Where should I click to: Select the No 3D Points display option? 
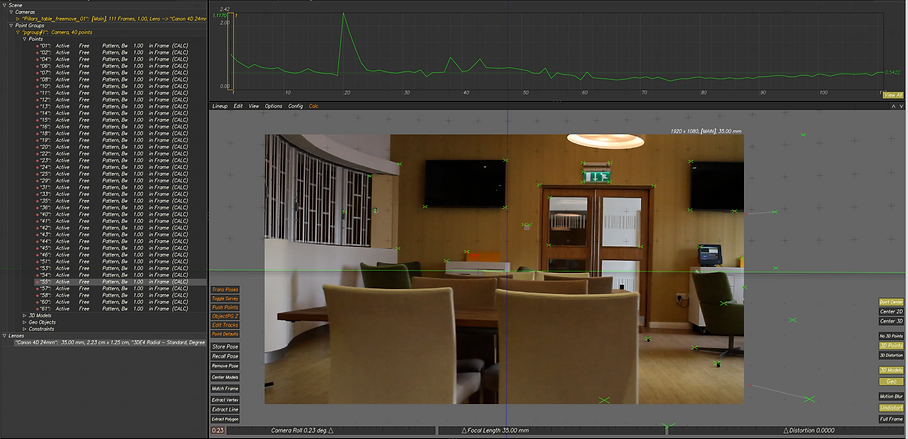tap(891, 336)
